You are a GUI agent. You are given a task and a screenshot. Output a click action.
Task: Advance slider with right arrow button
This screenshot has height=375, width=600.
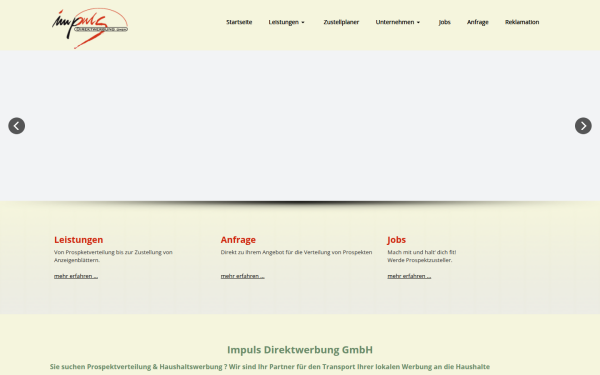pos(583,126)
